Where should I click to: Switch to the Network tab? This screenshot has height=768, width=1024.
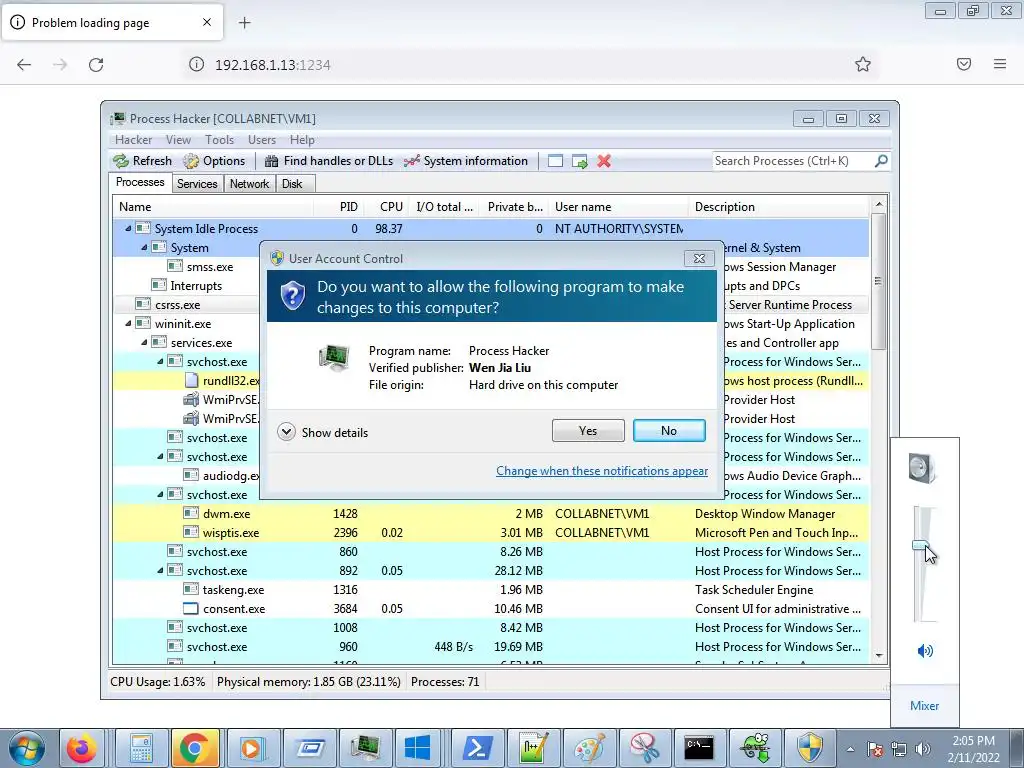(x=249, y=184)
